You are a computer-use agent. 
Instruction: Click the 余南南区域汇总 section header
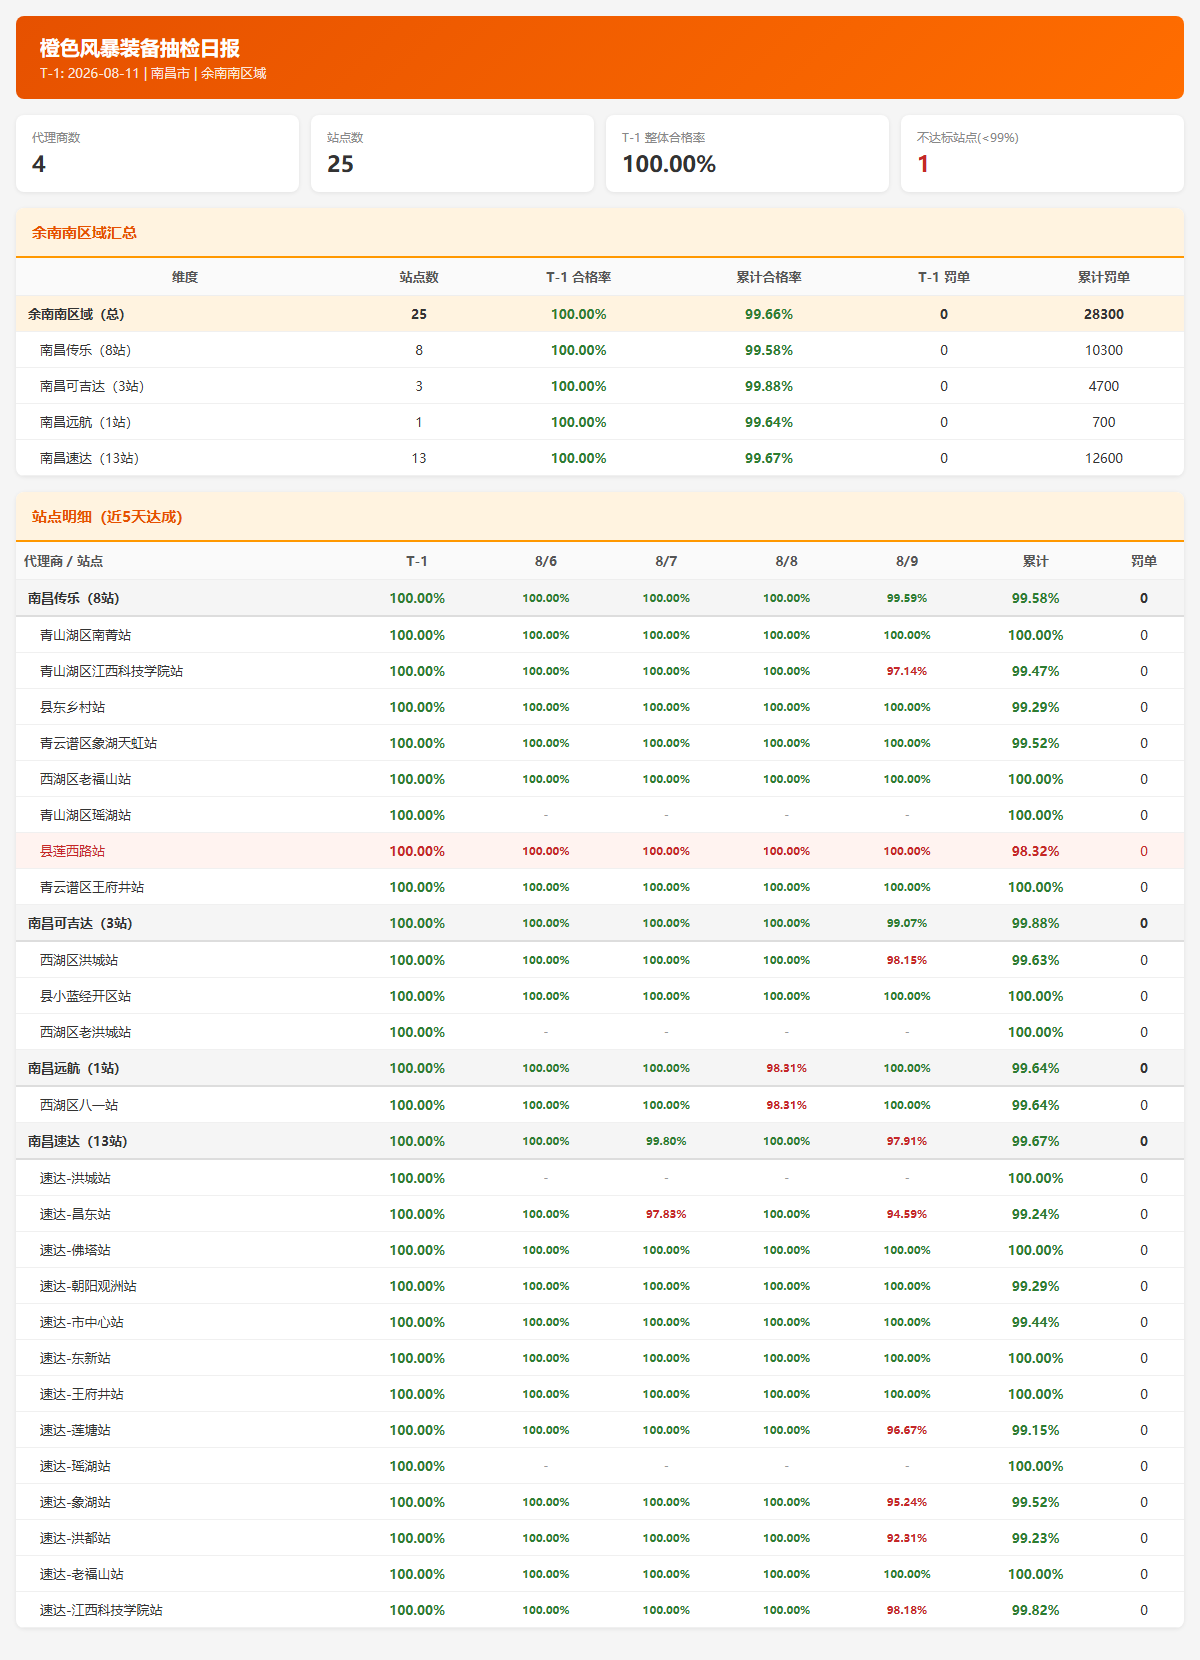pyautogui.click(x=600, y=233)
